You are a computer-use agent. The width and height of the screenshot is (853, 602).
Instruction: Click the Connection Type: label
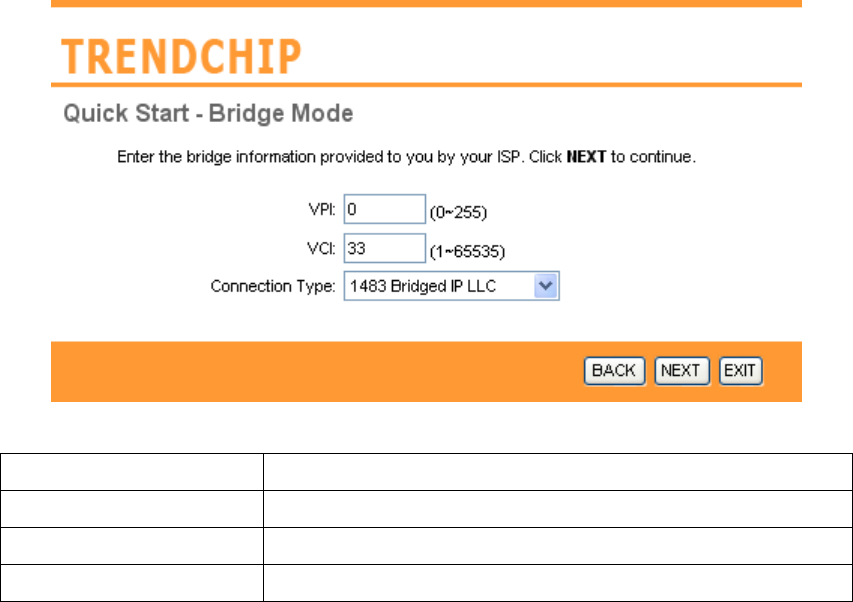point(273,287)
